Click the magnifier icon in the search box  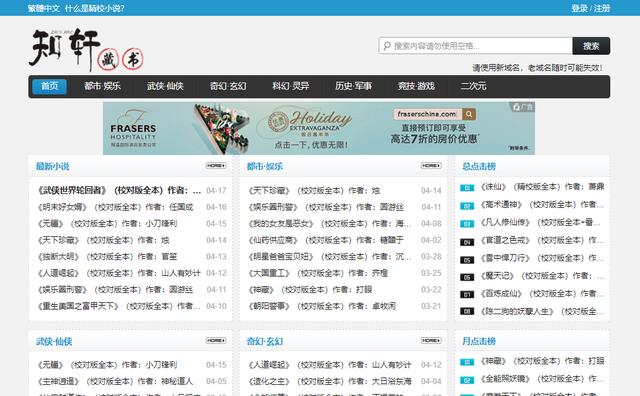pyautogui.click(x=387, y=46)
